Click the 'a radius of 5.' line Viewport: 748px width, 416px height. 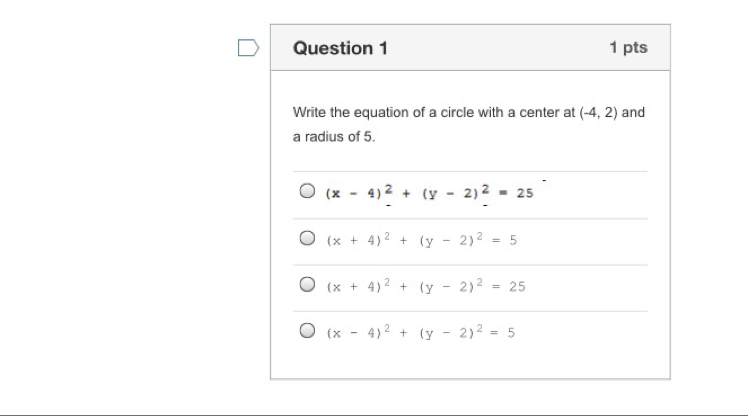(334, 137)
